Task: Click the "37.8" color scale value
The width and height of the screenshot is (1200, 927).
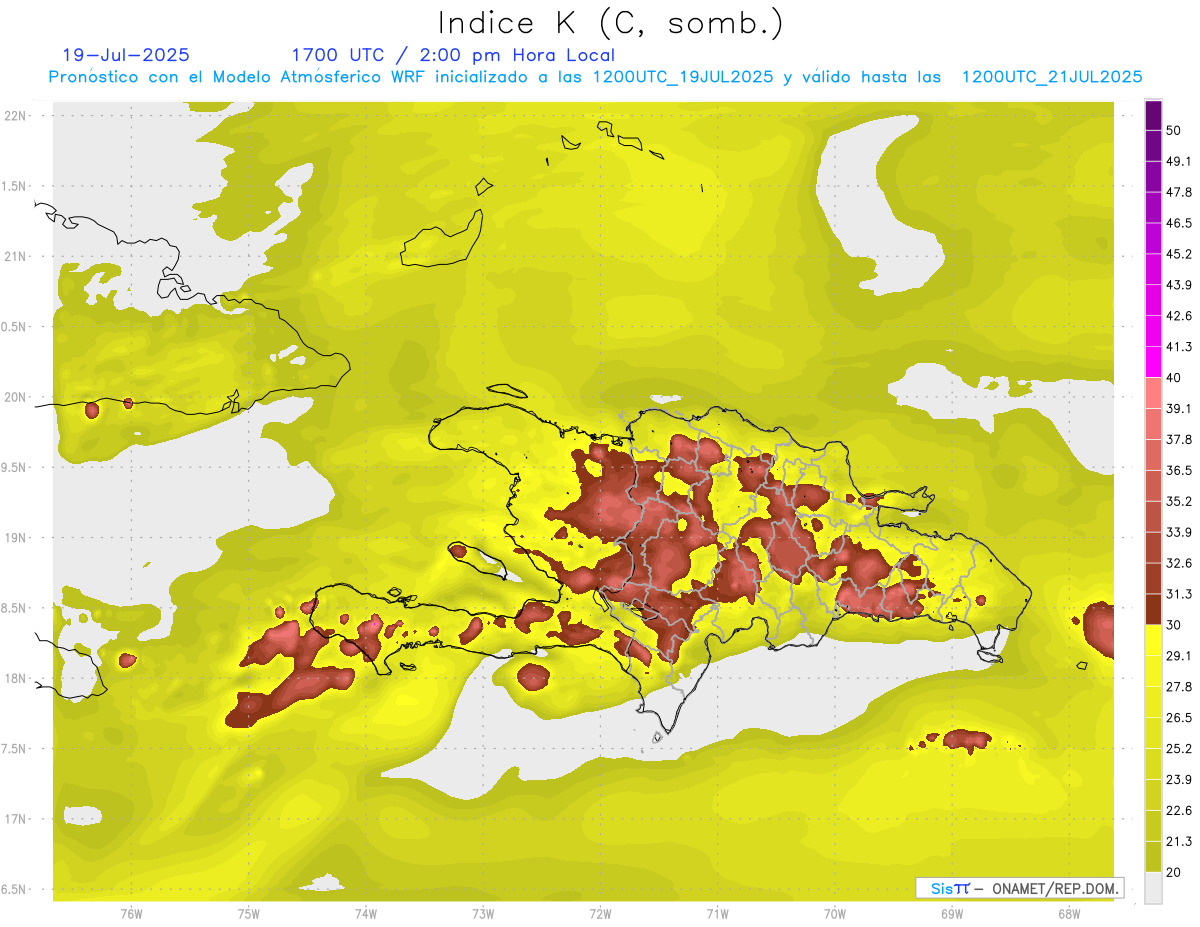Action: [1179, 439]
